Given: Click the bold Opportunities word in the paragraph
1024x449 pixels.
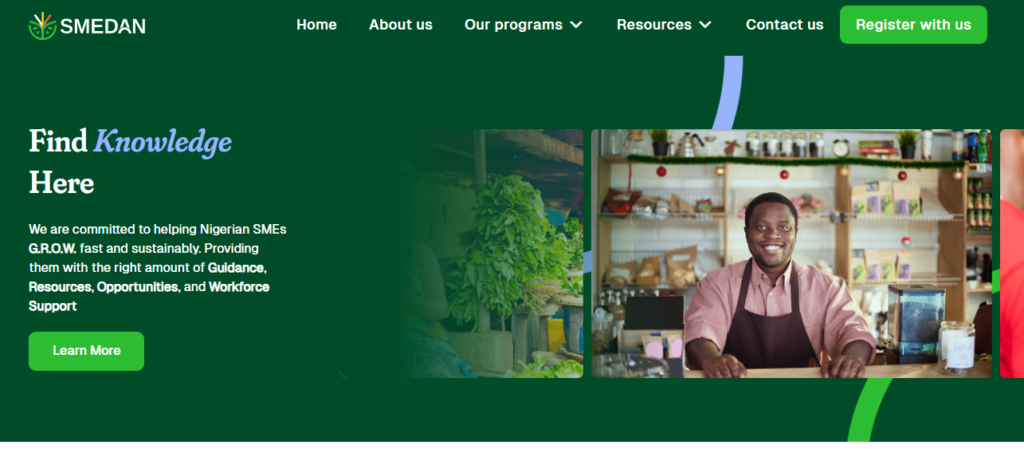Looking at the screenshot, I should pyautogui.click(x=137, y=287).
